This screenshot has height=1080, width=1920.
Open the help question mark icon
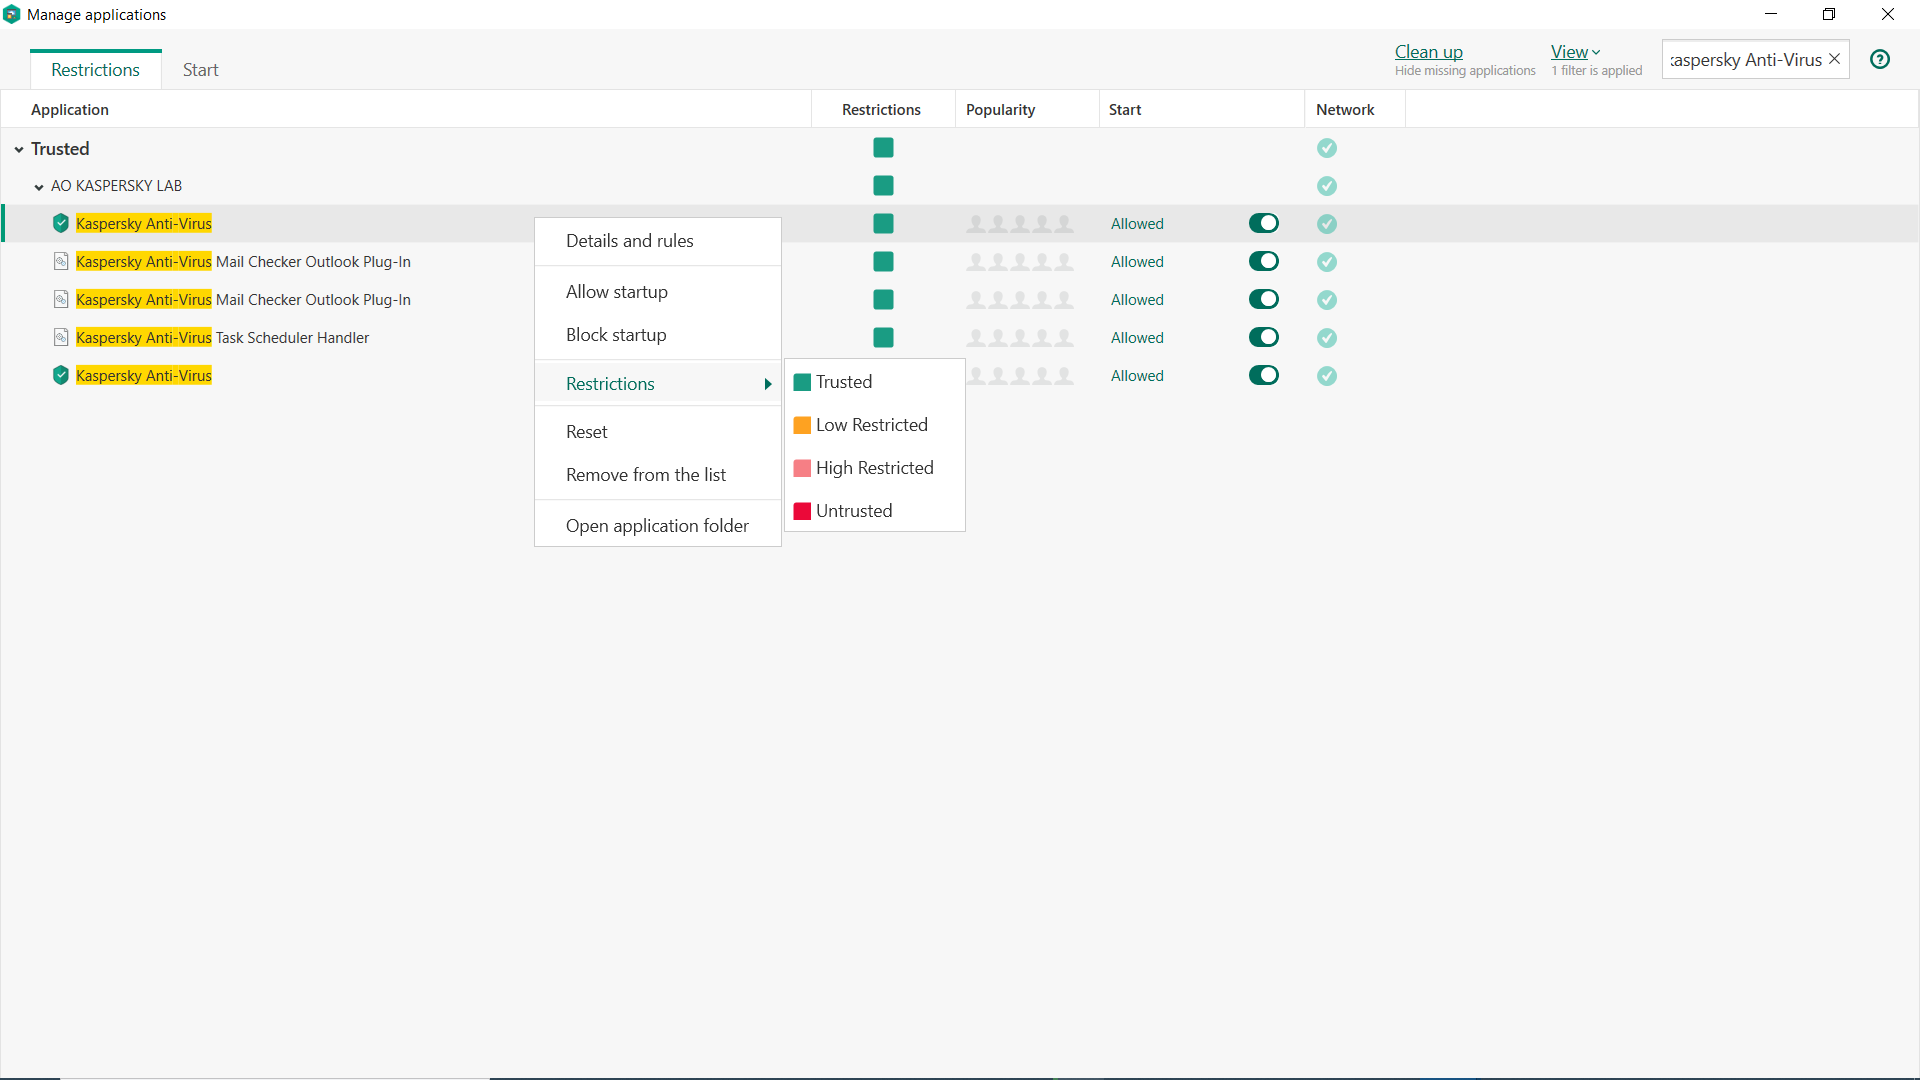[x=1880, y=59]
